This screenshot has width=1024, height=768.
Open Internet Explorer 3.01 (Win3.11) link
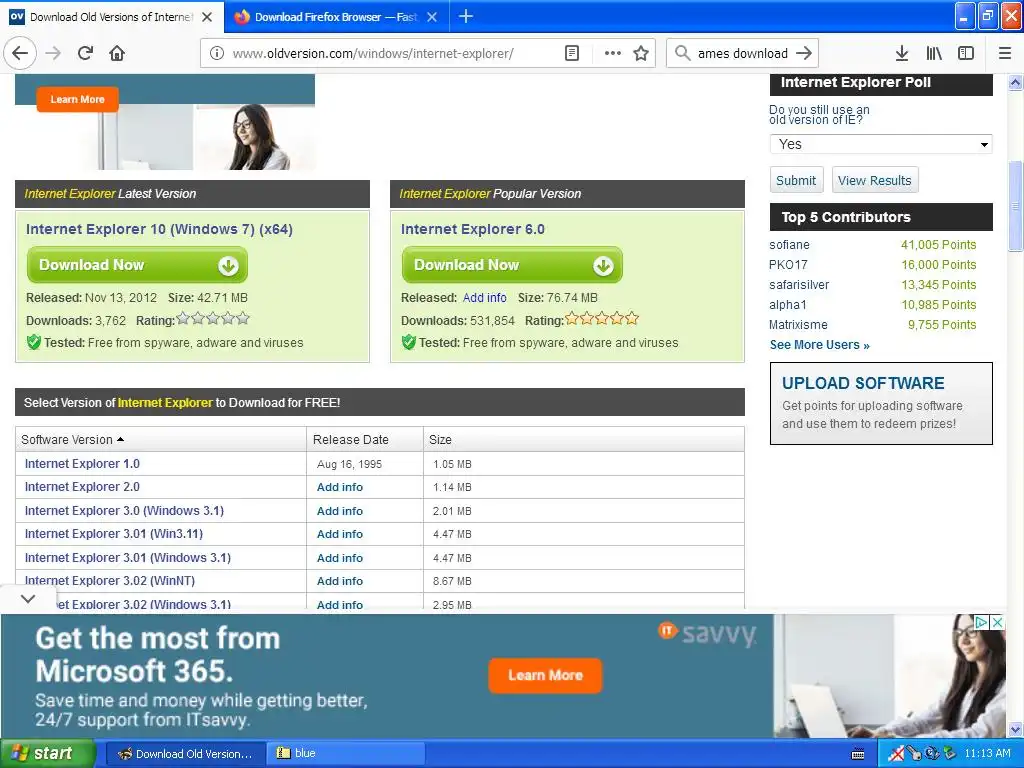[x=114, y=534]
